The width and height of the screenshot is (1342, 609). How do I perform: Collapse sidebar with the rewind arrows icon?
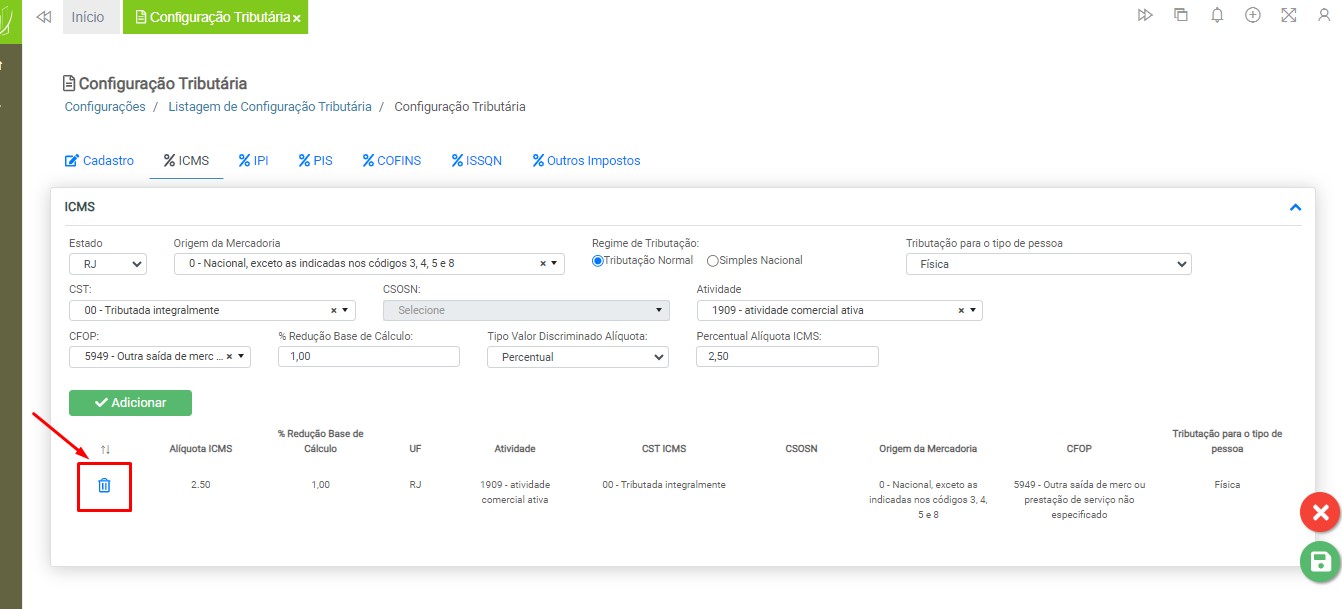click(x=43, y=17)
